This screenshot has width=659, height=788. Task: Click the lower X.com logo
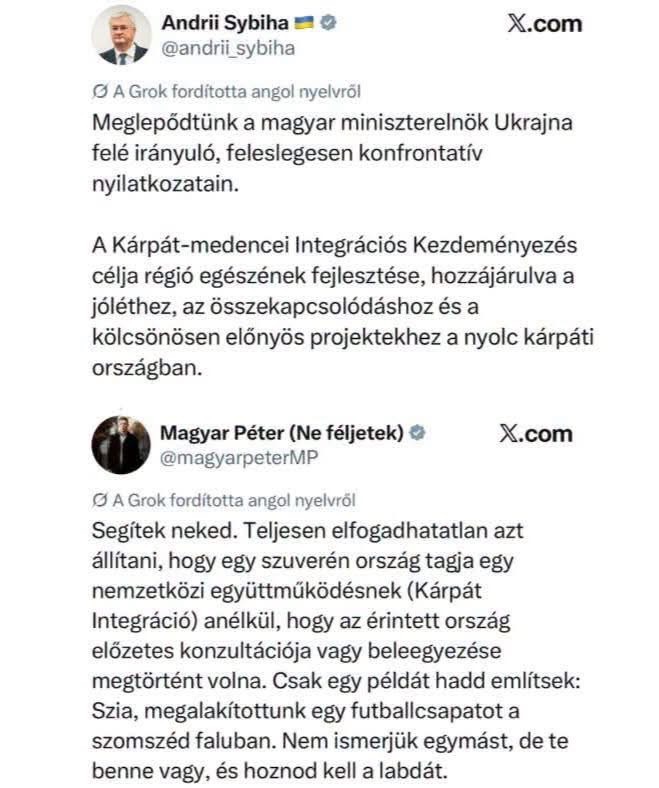click(x=536, y=434)
